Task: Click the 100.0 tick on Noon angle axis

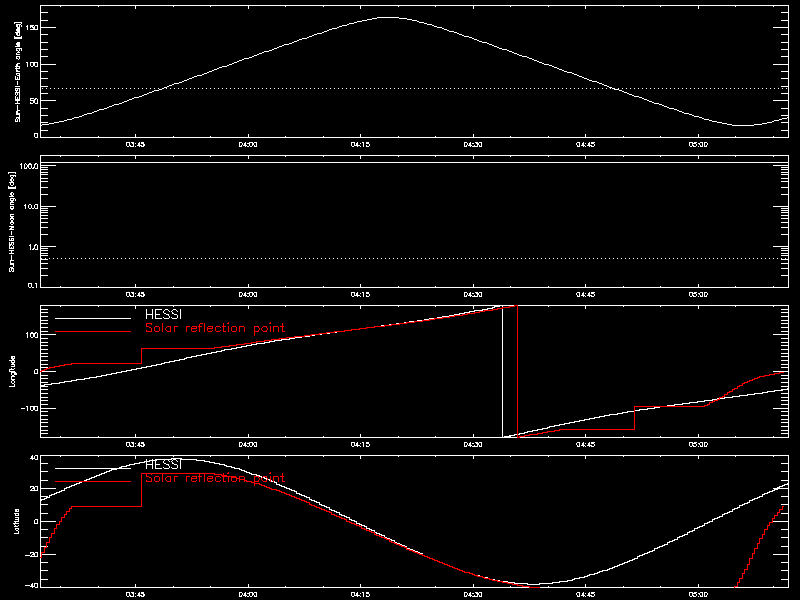Action: (x=29, y=166)
